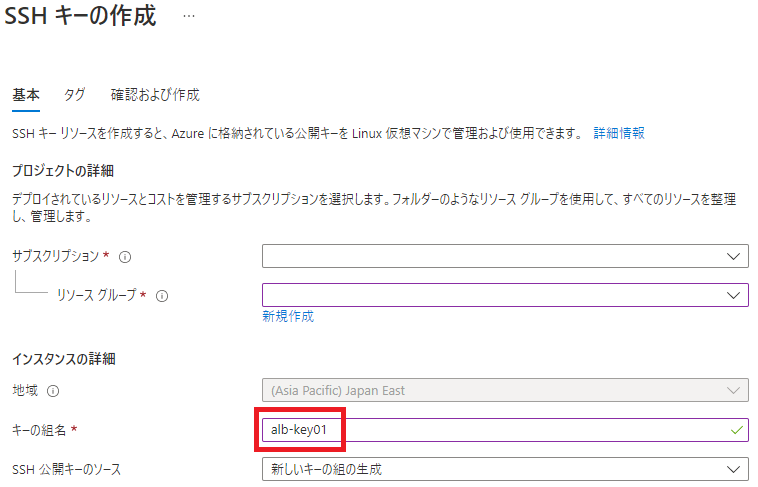
Task: Select the 基本 tab
Action: coord(26,95)
